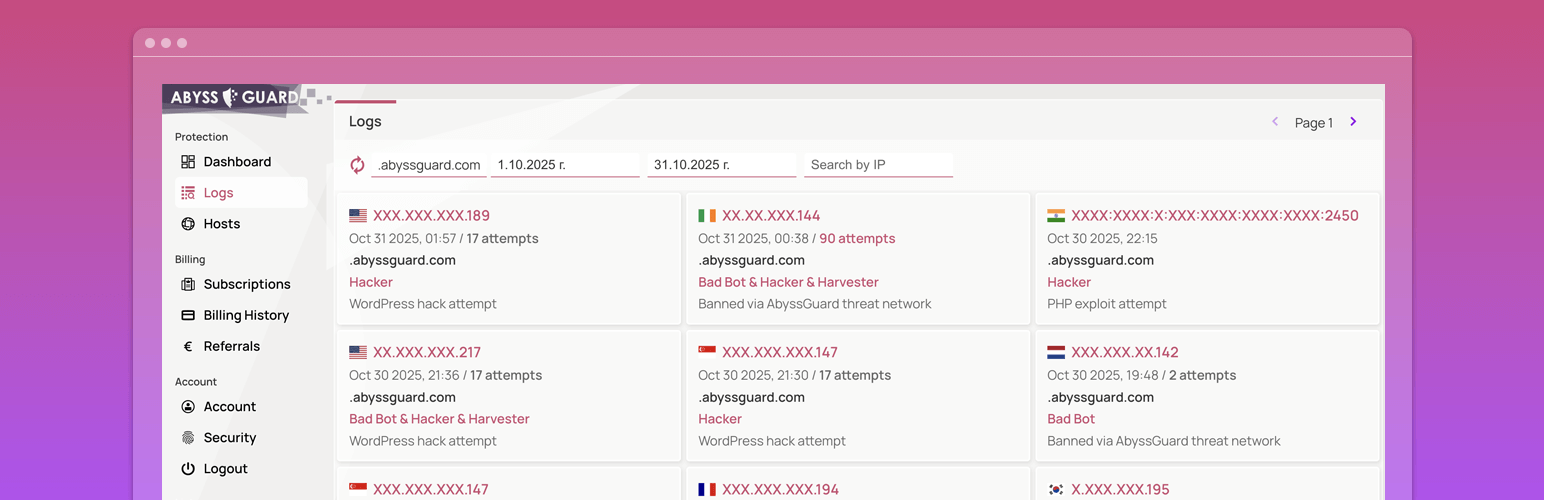The width and height of the screenshot is (1544, 500).
Task: Click the Referrals euro icon
Action: tap(188, 346)
